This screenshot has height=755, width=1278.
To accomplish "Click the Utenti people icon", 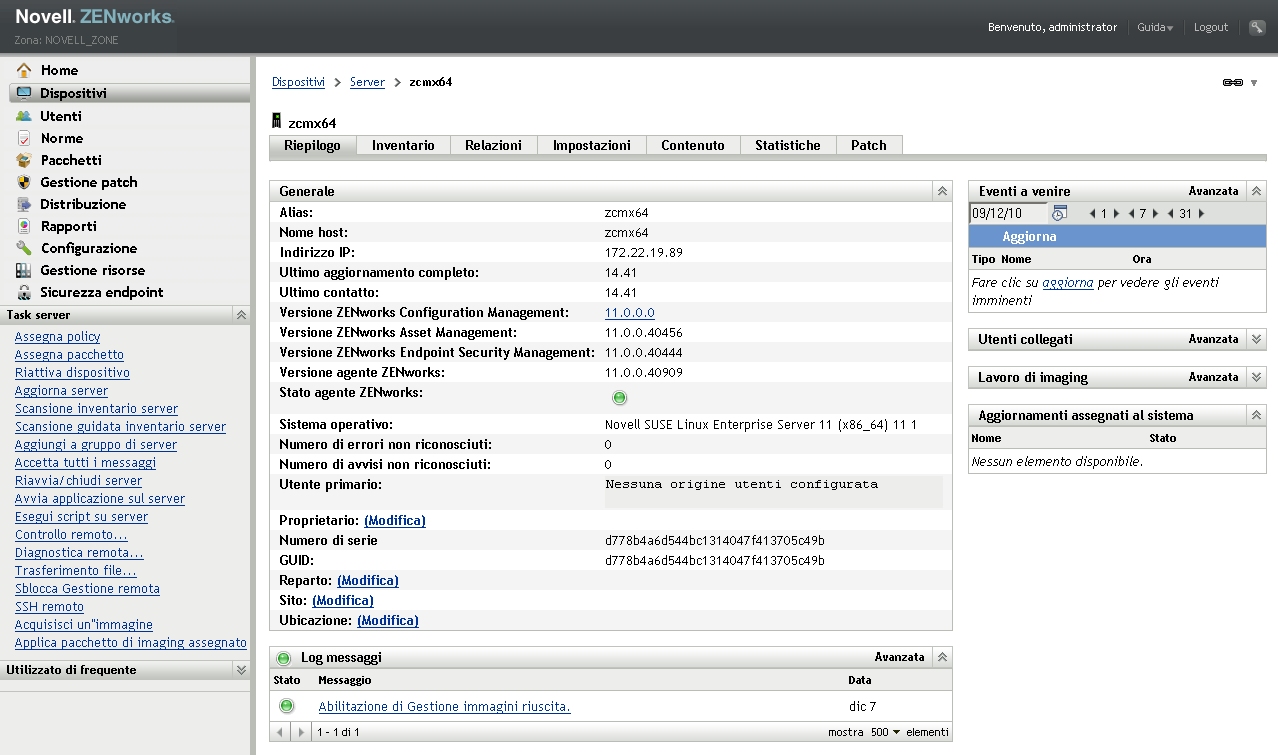I will coord(24,116).
